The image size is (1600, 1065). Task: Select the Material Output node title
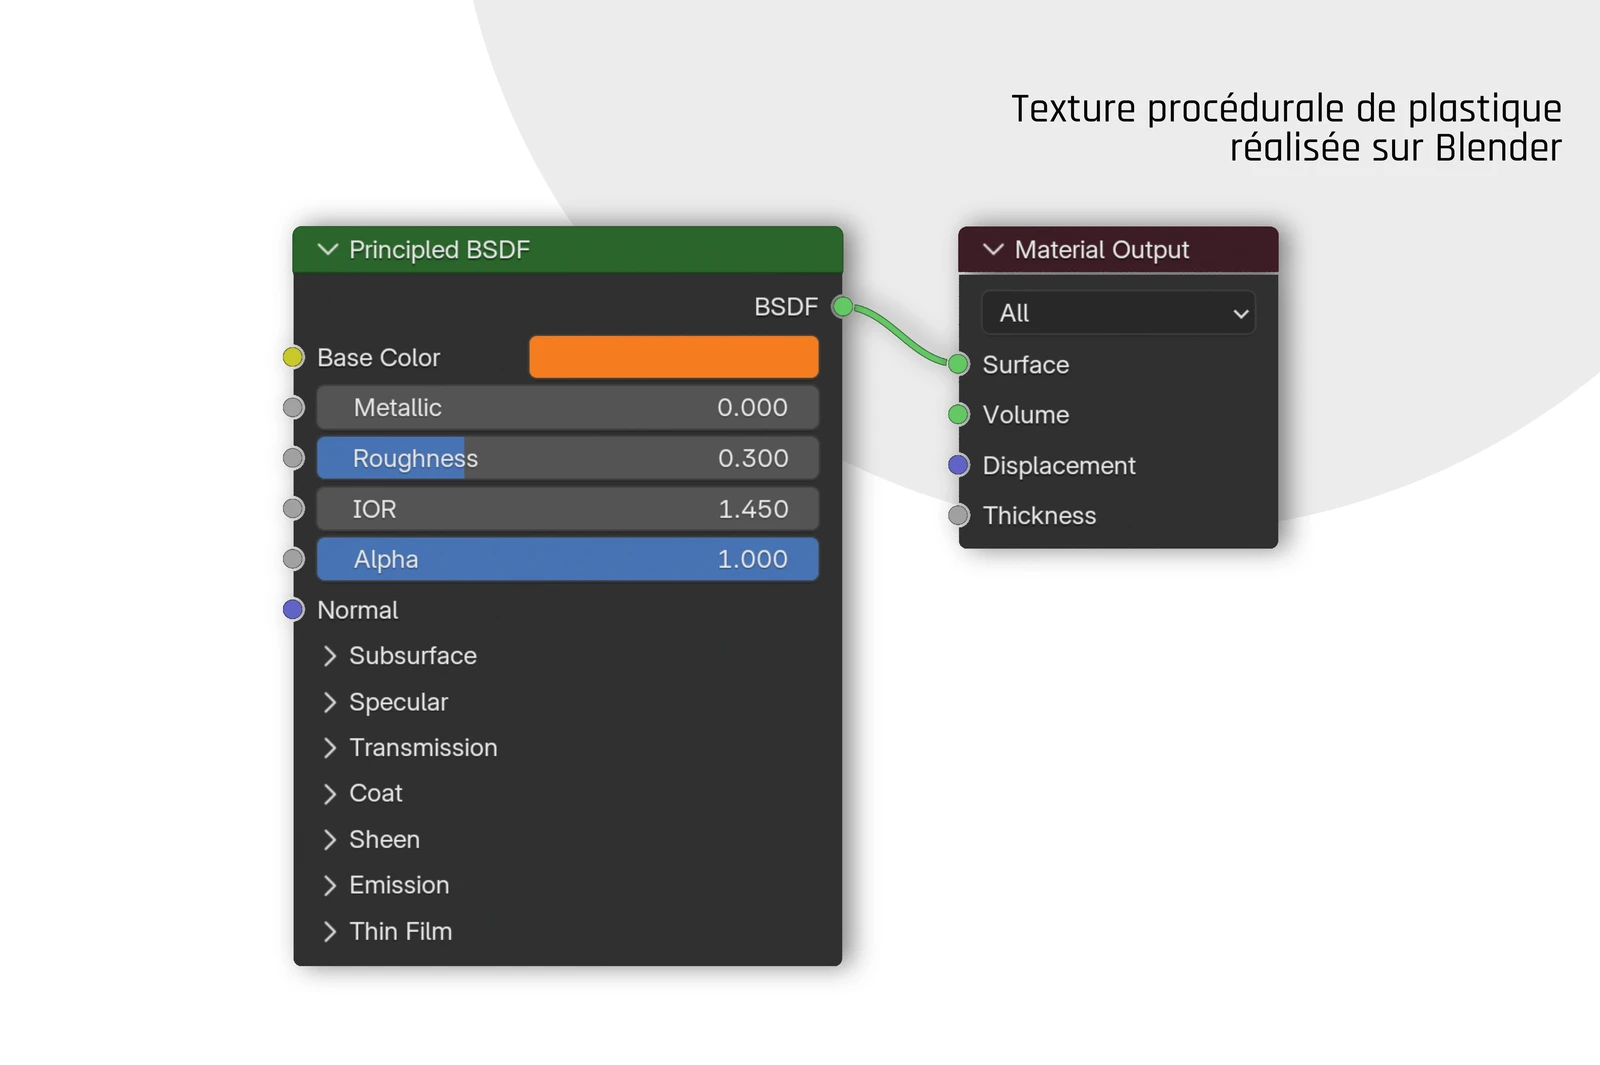tap(1102, 250)
